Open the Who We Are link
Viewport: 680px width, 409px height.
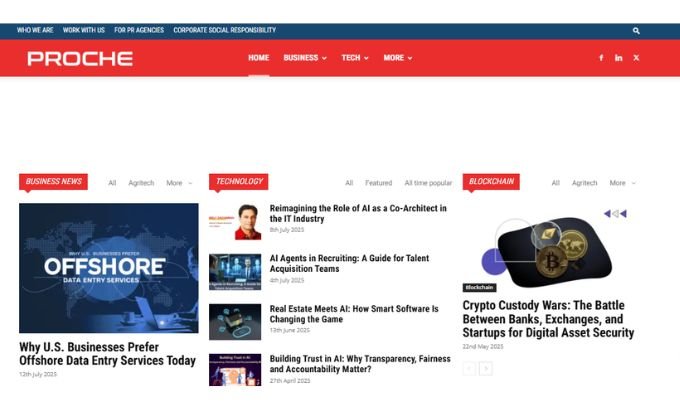(x=35, y=30)
